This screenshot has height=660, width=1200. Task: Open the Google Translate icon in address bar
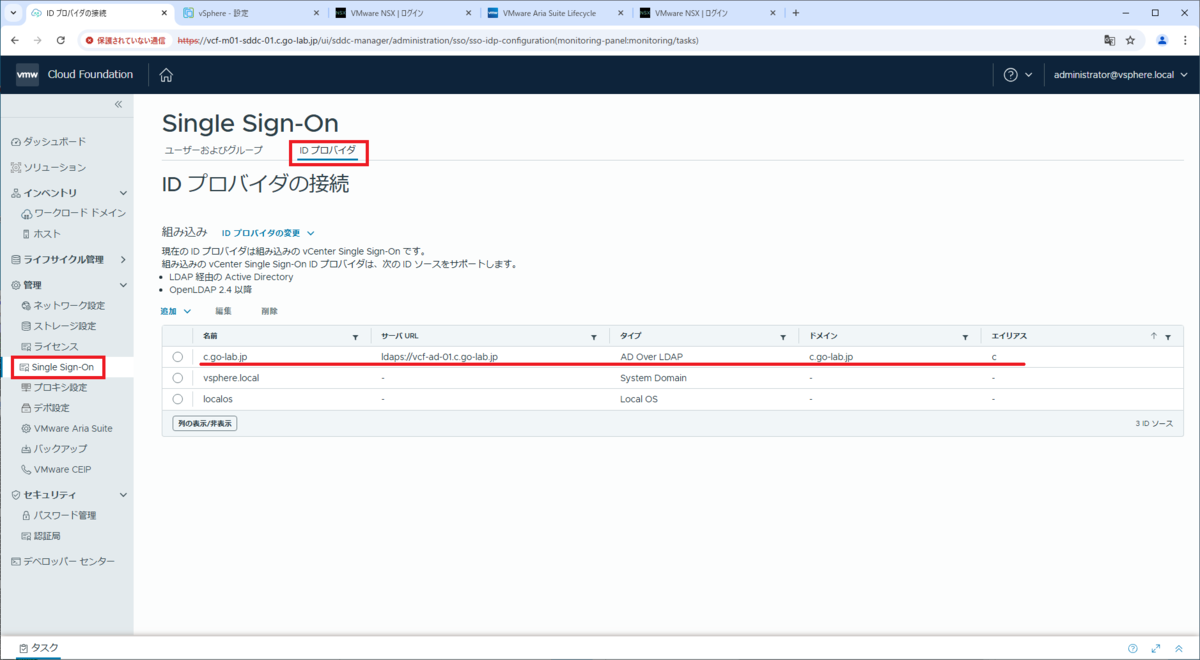click(x=1109, y=40)
